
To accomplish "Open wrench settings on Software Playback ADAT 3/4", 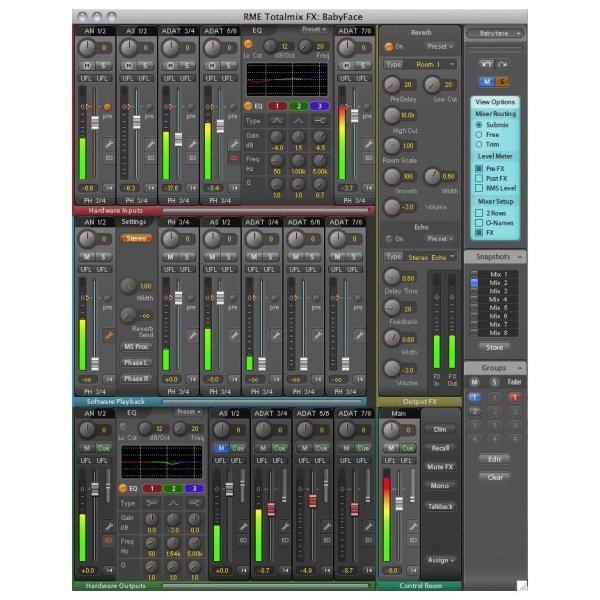I will click(x=276, y=335).
